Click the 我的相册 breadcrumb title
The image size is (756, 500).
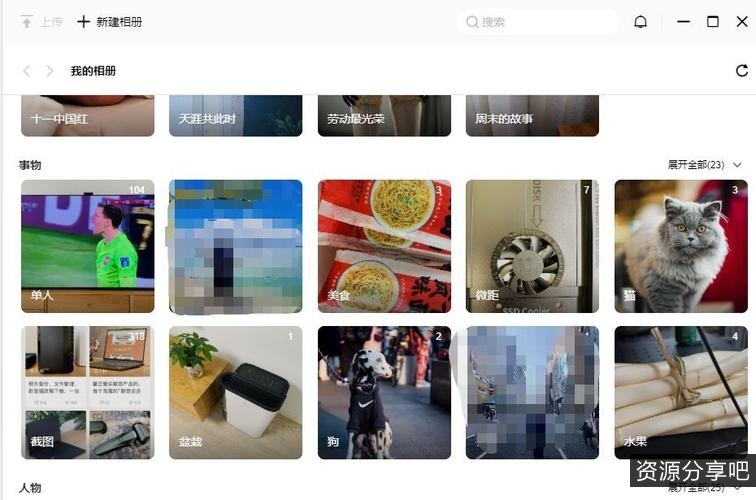point(93,71)
